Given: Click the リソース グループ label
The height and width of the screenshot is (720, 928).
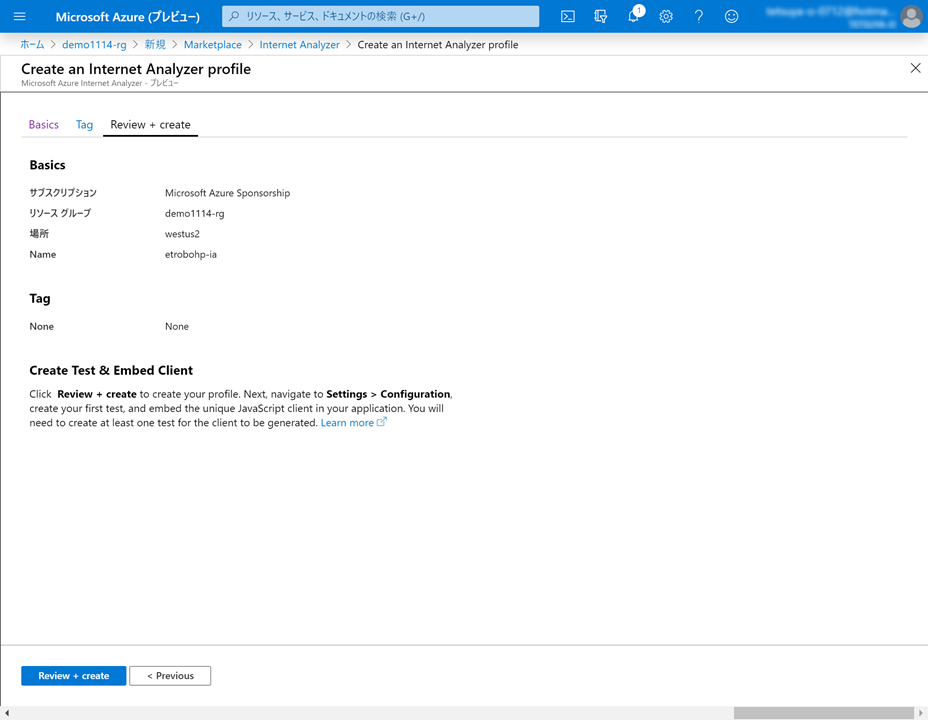Looking at the screenshot, I should [x=60, y=214].
